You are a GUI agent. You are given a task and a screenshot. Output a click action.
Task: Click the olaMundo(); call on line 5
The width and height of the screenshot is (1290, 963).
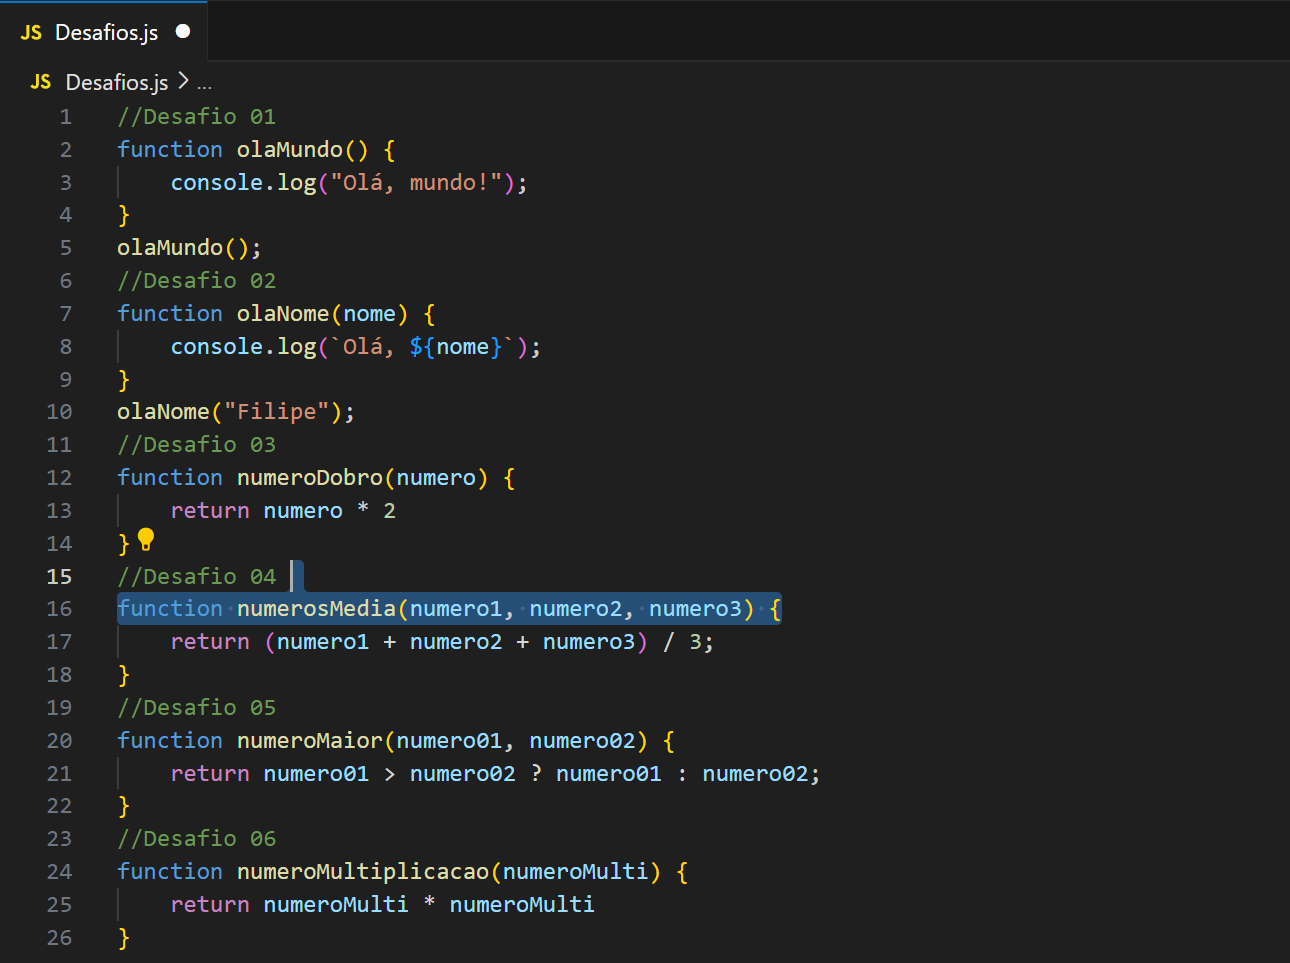click(x=189, y=248)
